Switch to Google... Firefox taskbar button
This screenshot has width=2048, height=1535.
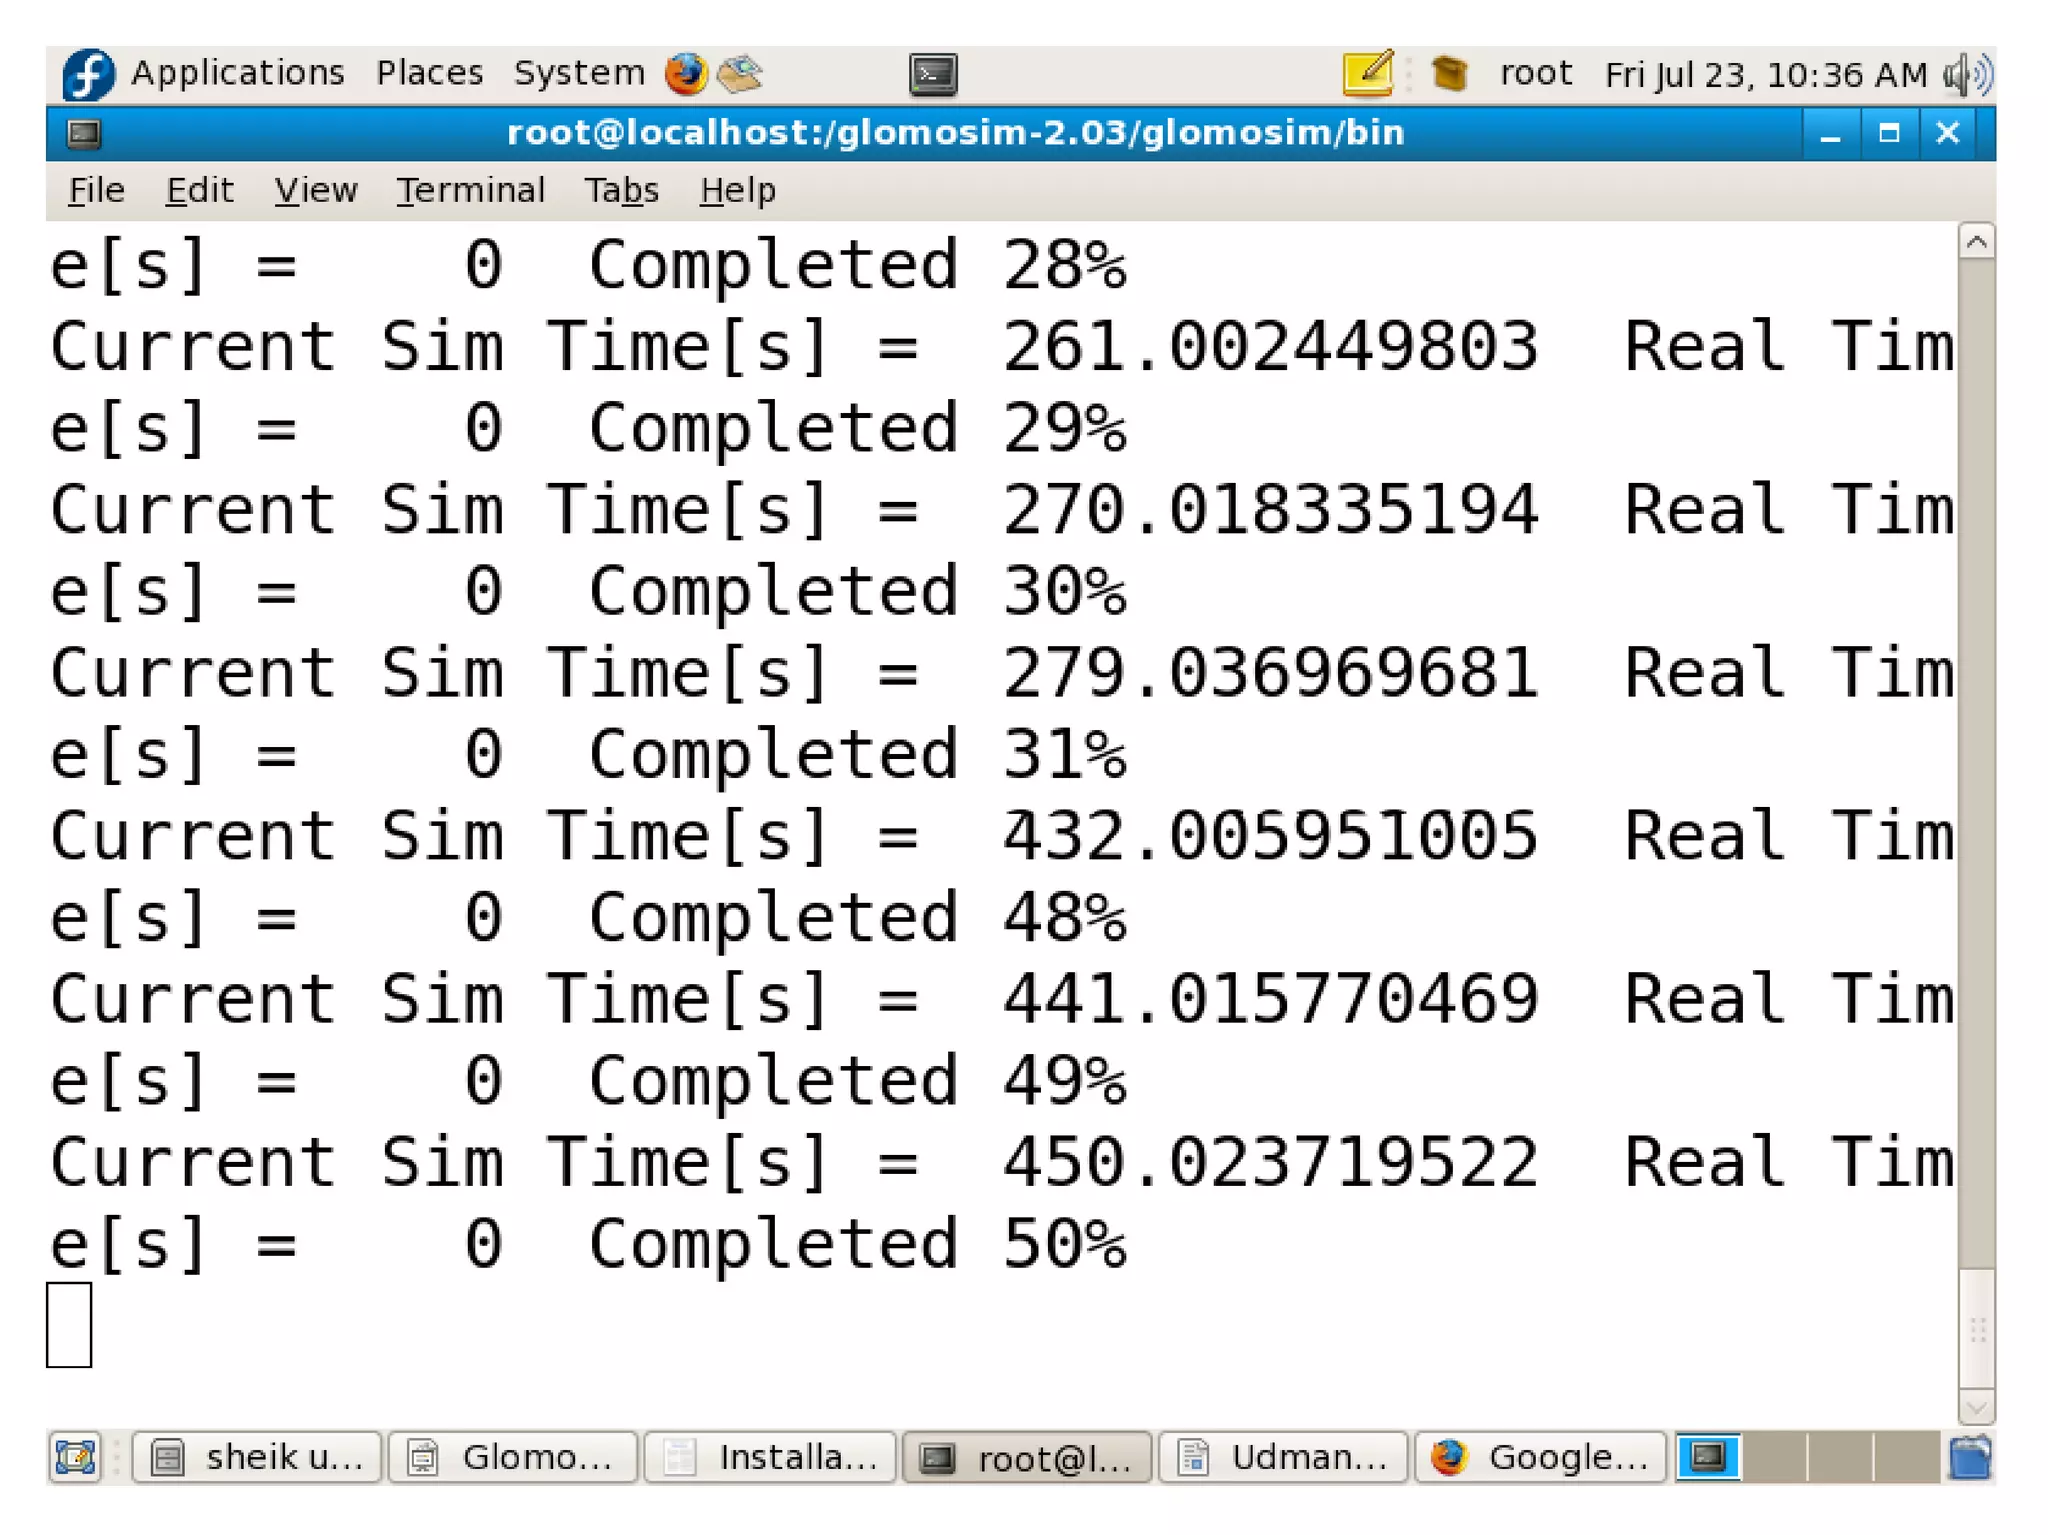[x=1540, y=1457]
